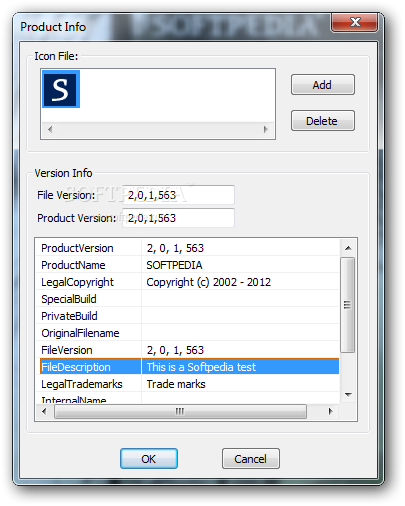Screen dimensions: 405x506
Task: Select the ProductName row
Action: tap(188, 265)
